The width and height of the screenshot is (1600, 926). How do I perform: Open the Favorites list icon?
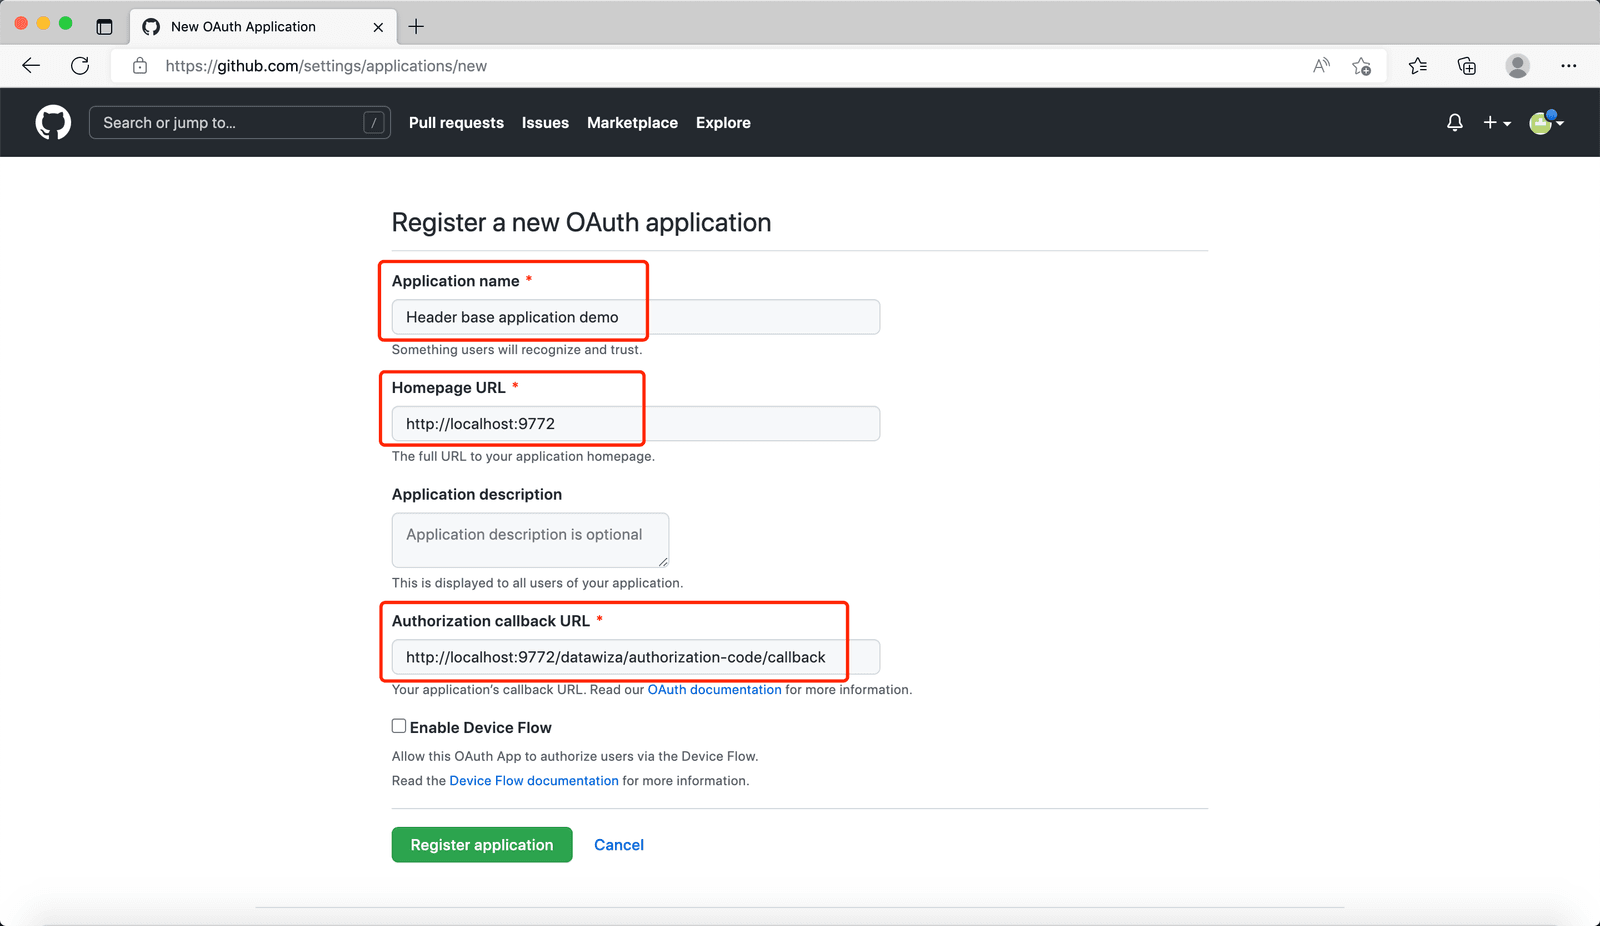coord(1418,66)
